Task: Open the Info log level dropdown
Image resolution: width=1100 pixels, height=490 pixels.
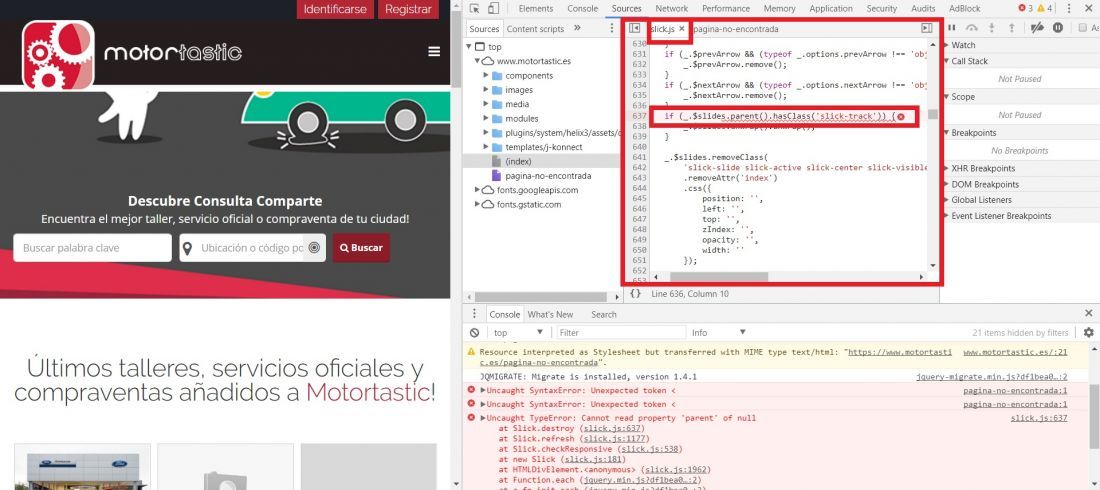Action: [719, 333]
